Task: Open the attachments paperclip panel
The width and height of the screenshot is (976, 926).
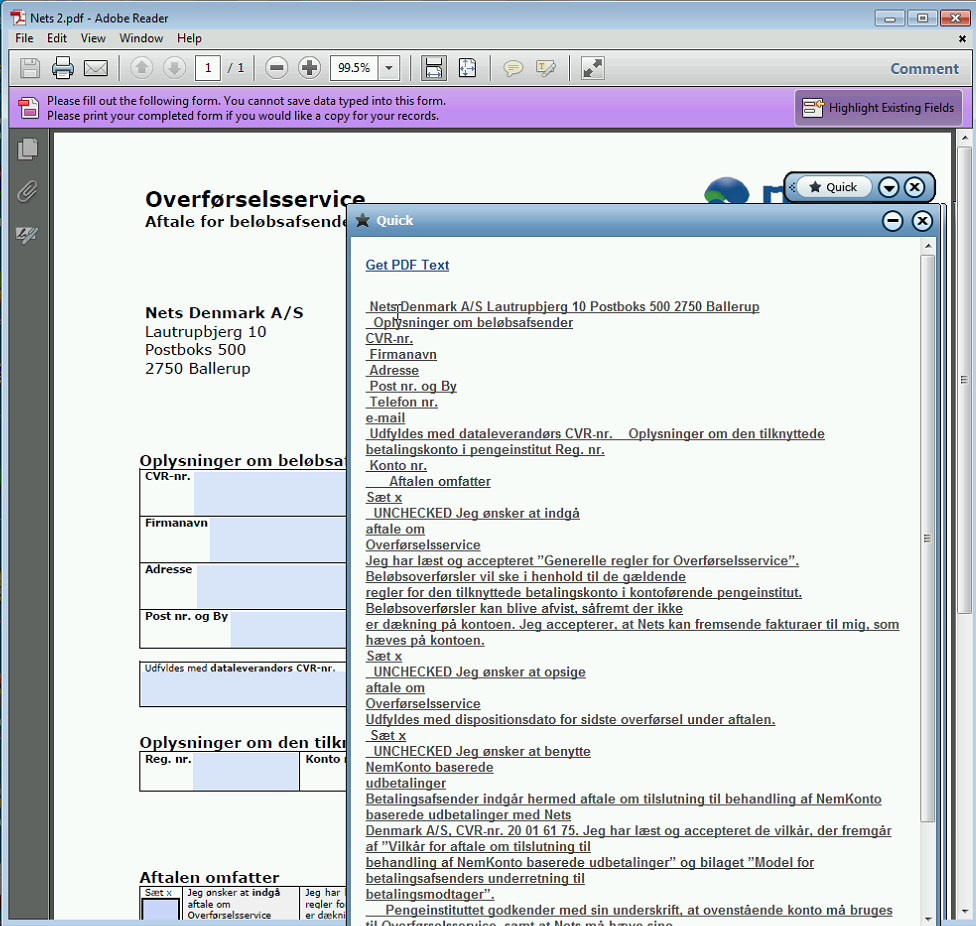Action: pyautogui.click(x=28, y=192)
